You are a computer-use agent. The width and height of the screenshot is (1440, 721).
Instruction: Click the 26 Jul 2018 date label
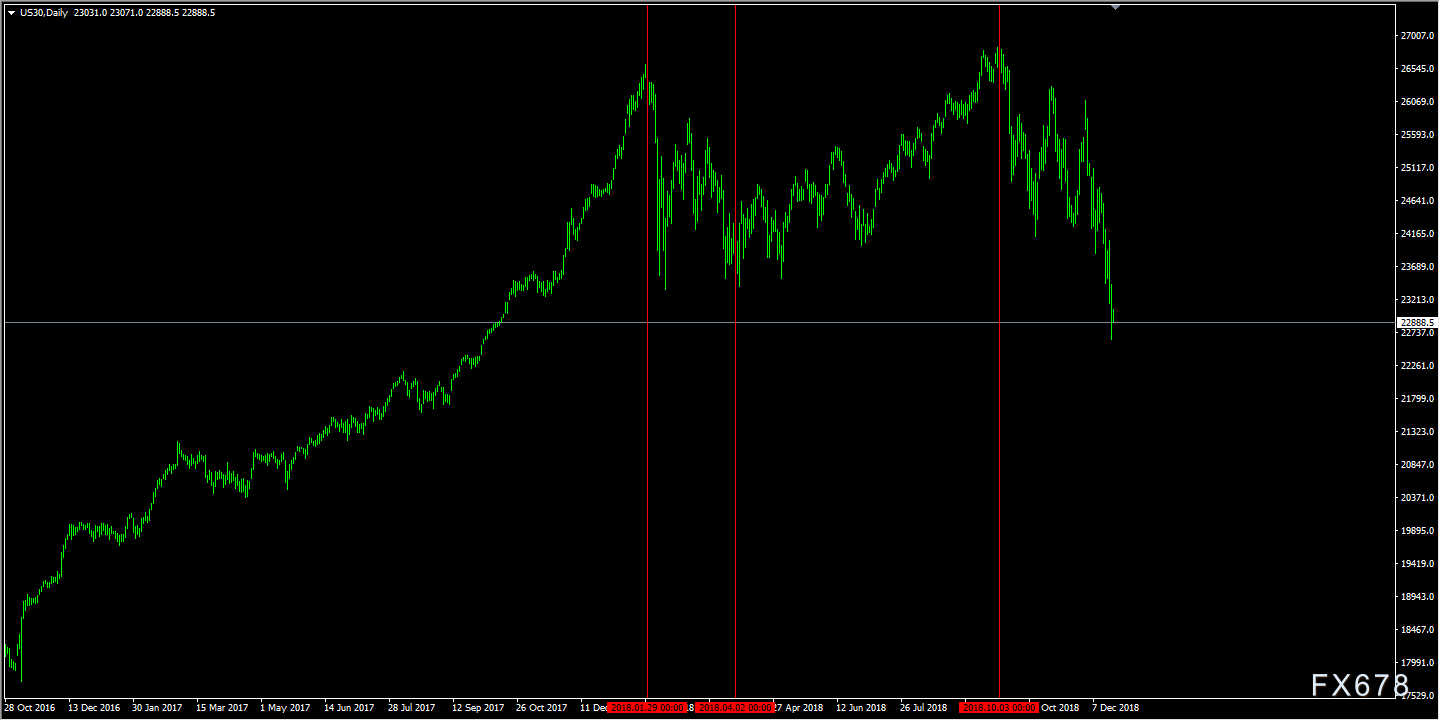(924, 708)
